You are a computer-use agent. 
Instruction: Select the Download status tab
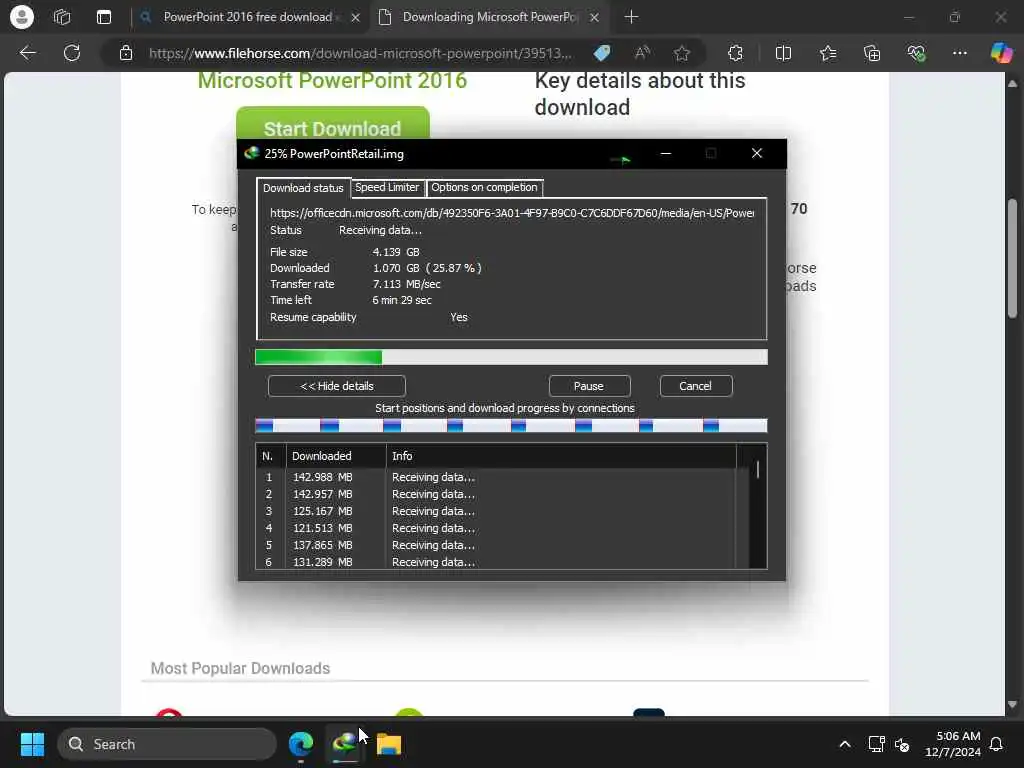pyautogui.click(x=303, y=188)
